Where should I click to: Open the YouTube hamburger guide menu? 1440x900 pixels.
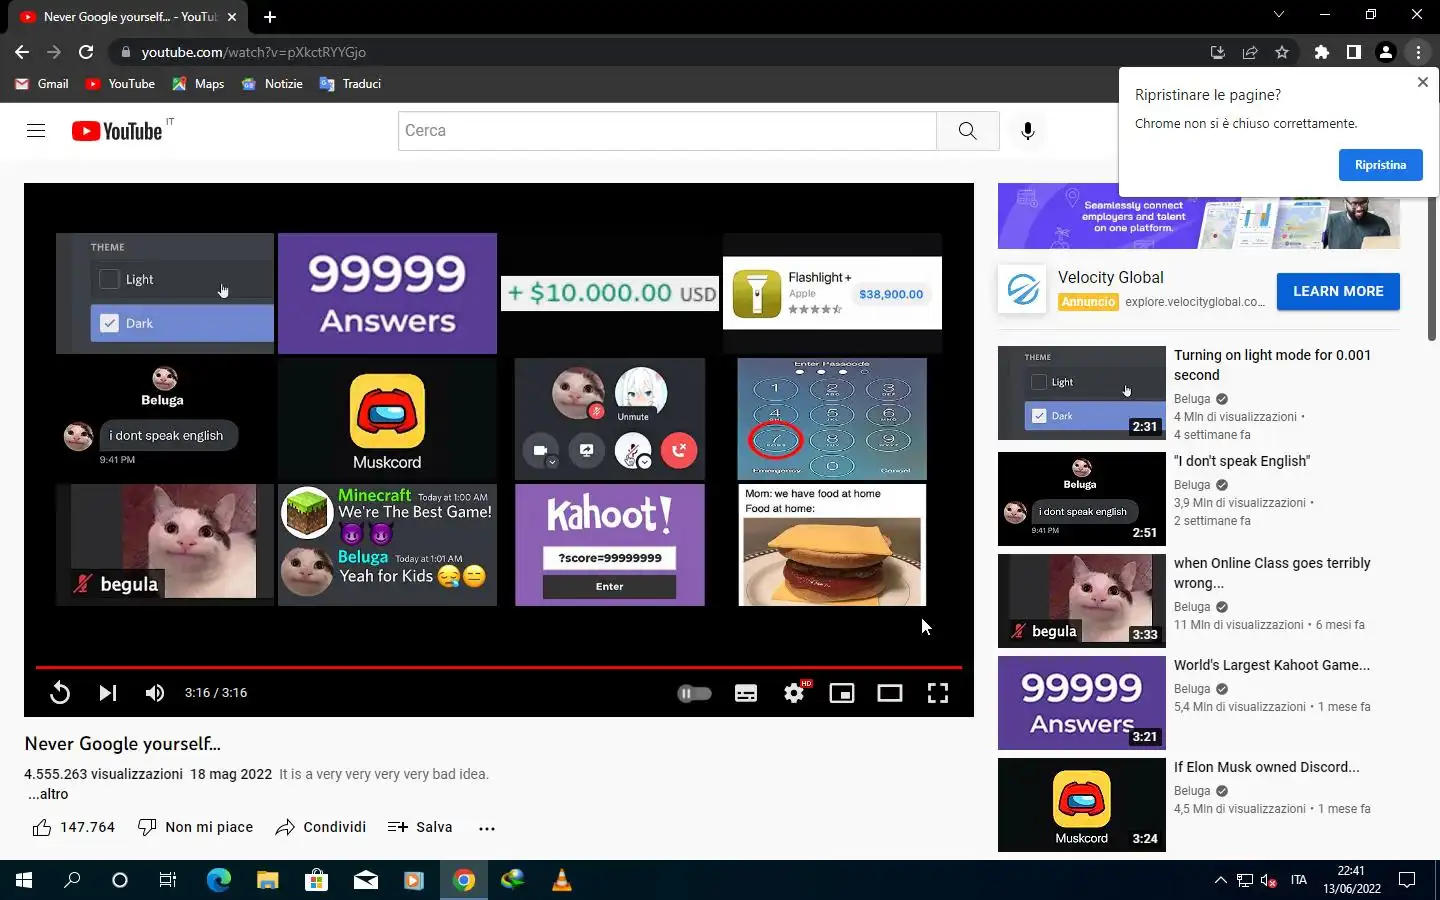pyautogui.click(x=36, y=130)
